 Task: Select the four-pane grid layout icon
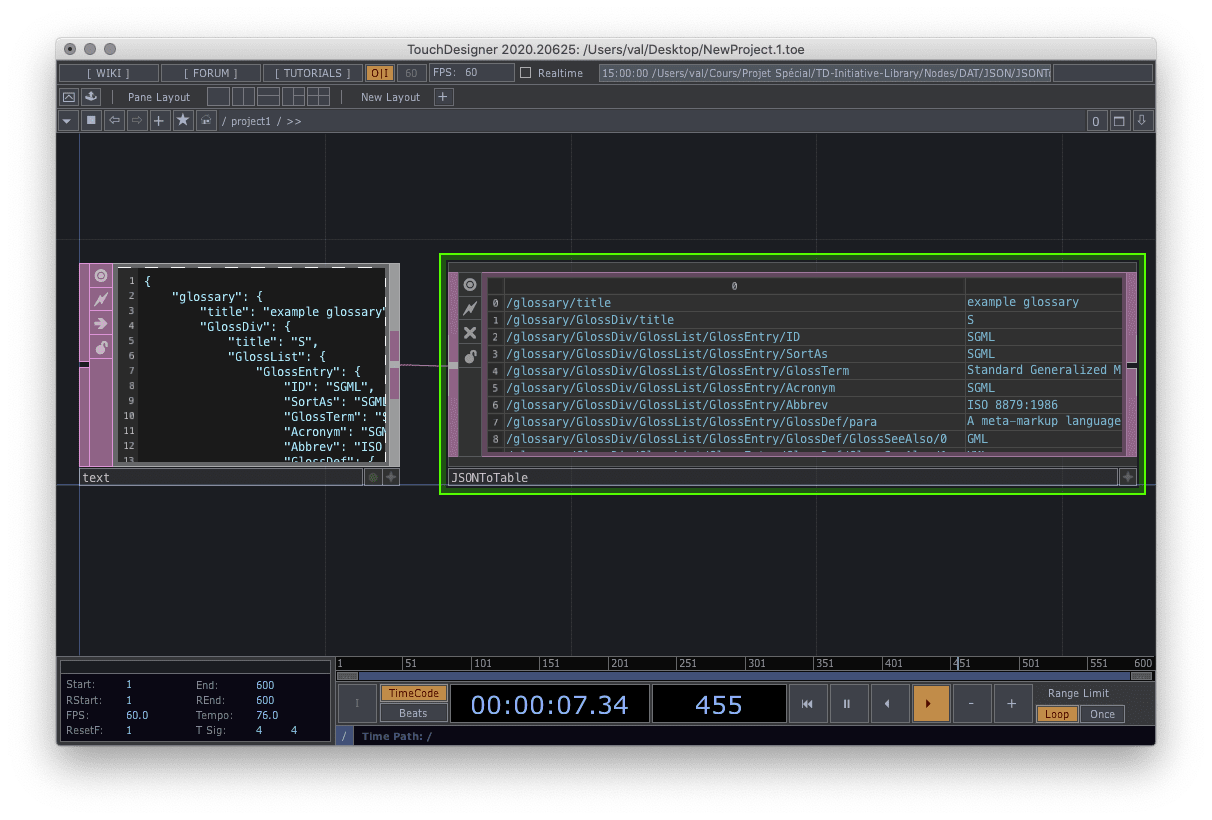tap(318, 97)
